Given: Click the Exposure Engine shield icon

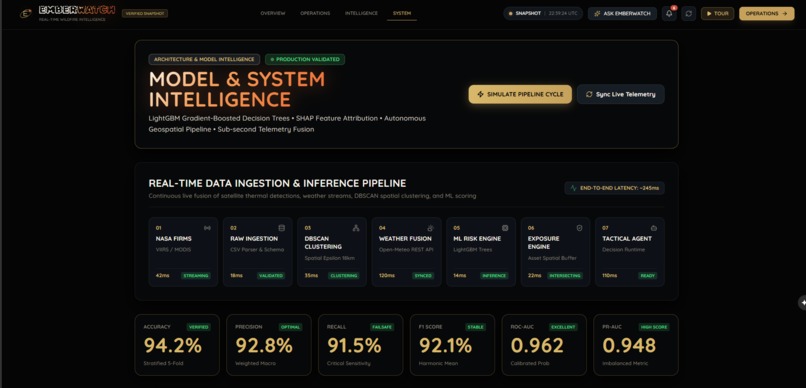Looking at the screenshot, I should 579,228.
